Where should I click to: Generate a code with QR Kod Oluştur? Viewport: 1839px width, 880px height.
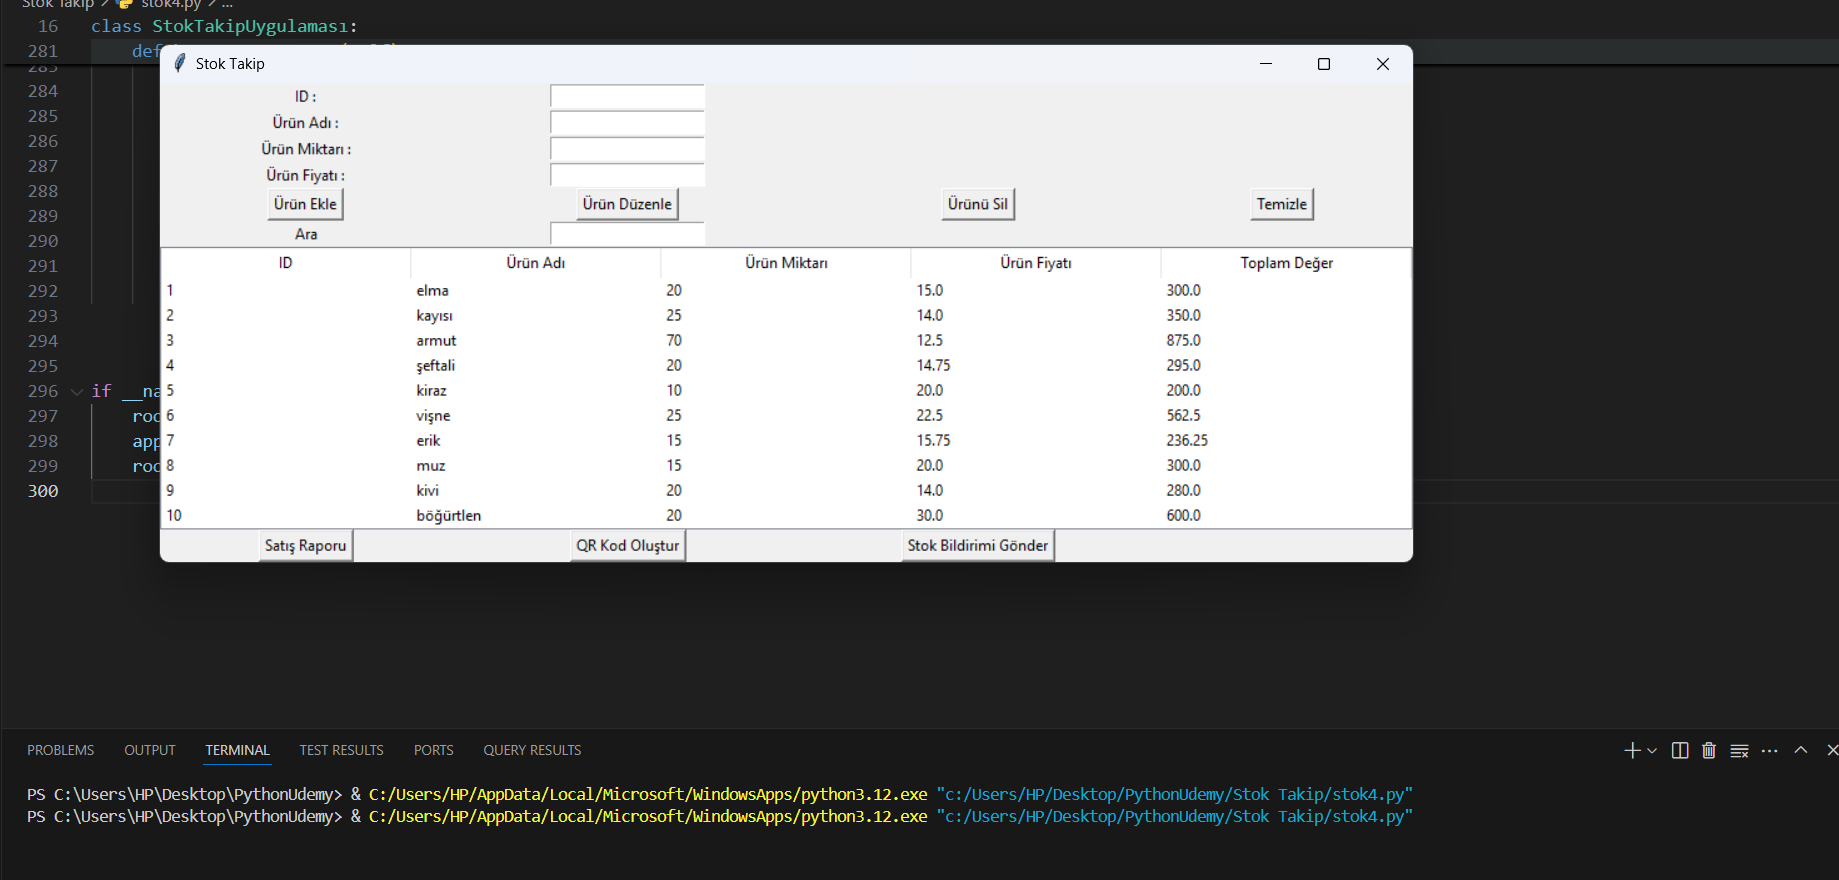(627, 545)
